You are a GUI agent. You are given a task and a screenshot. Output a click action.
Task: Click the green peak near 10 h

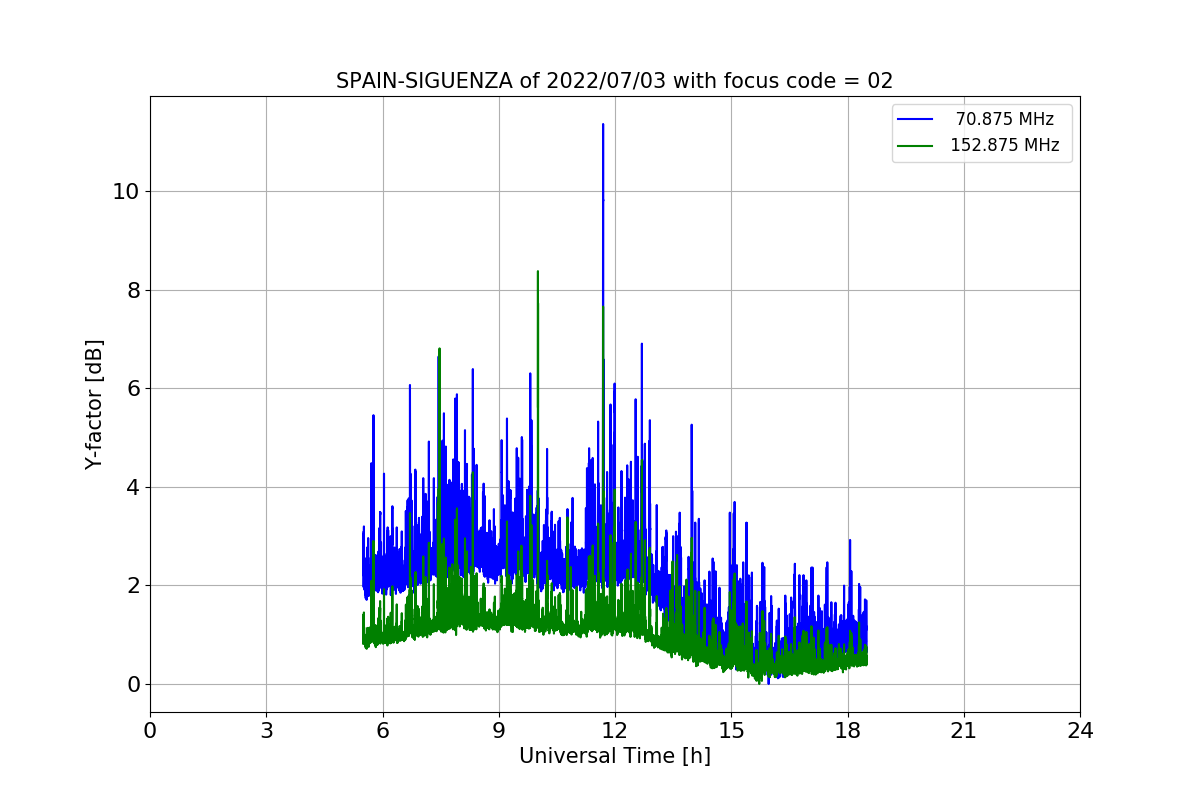[538, 273]
